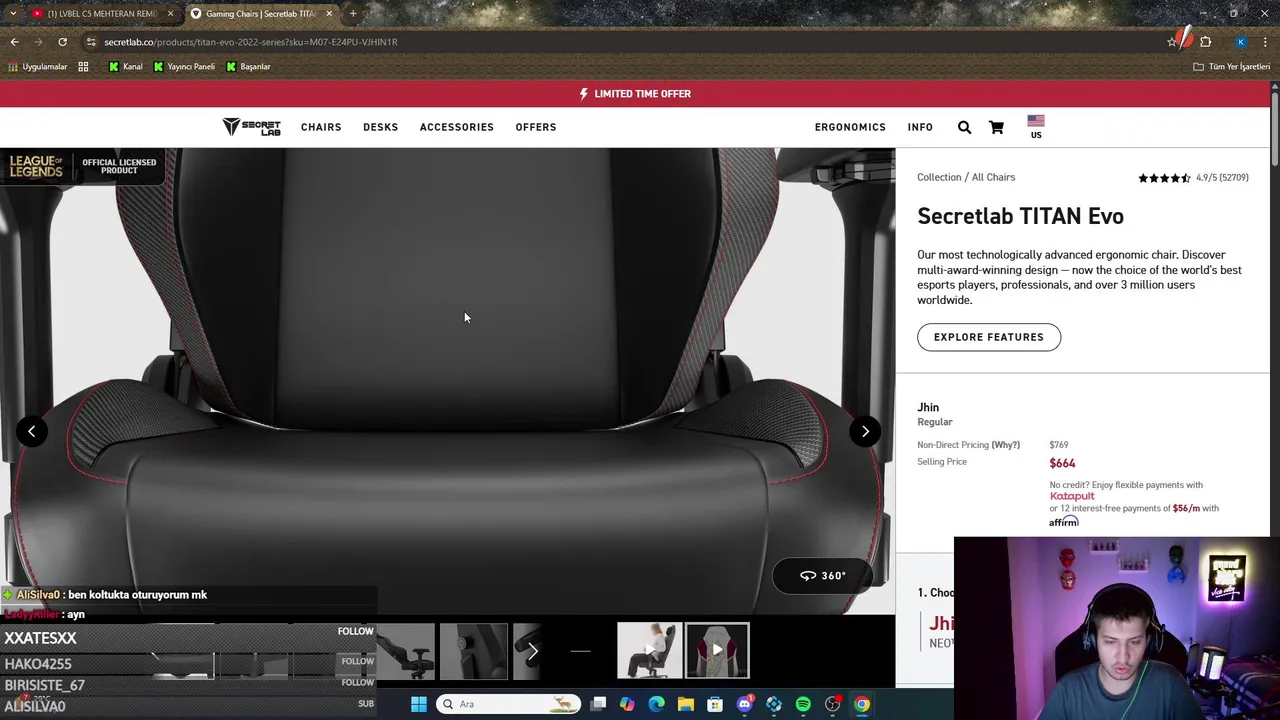1280x720 pixels.
Task: Open the Affirm payment logo
Action: click(1064, 521)
